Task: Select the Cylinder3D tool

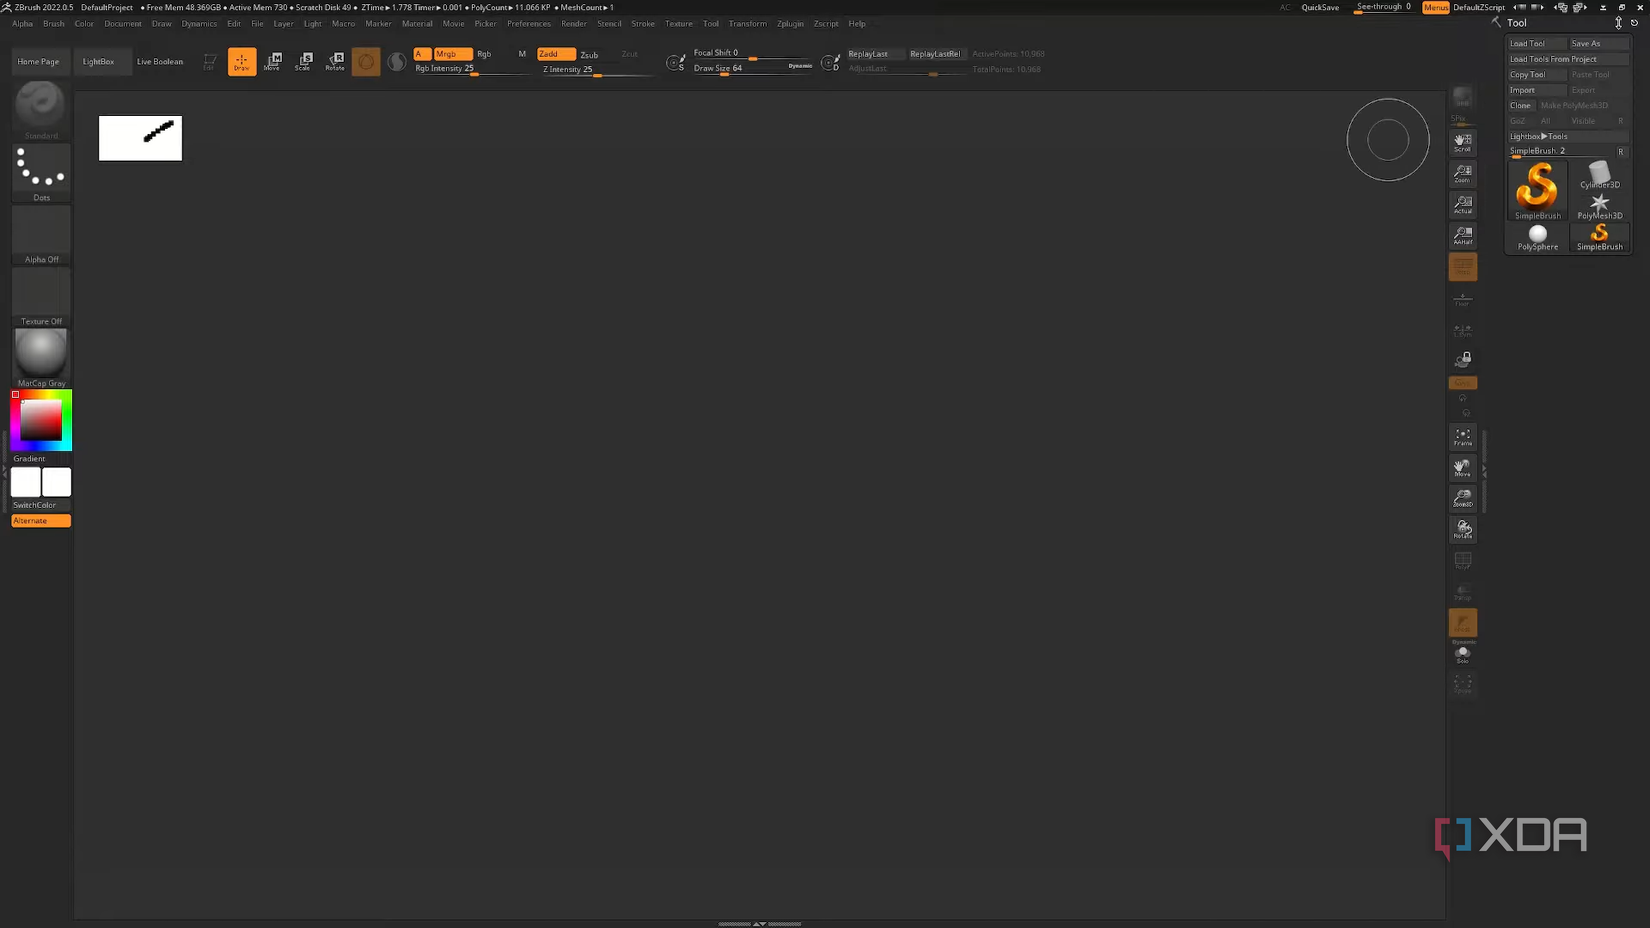Action: [x=1599, y=175]
